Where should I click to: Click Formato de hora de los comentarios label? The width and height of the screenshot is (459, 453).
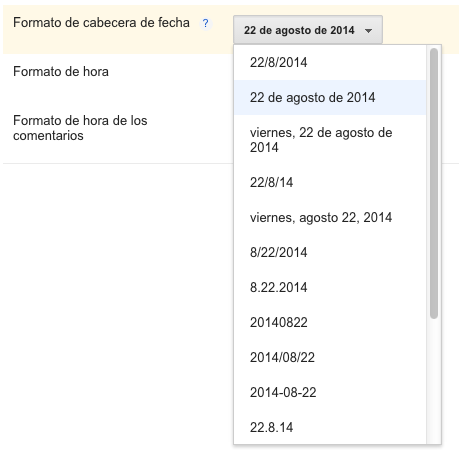pyautogui.click(x=80, y=128)
